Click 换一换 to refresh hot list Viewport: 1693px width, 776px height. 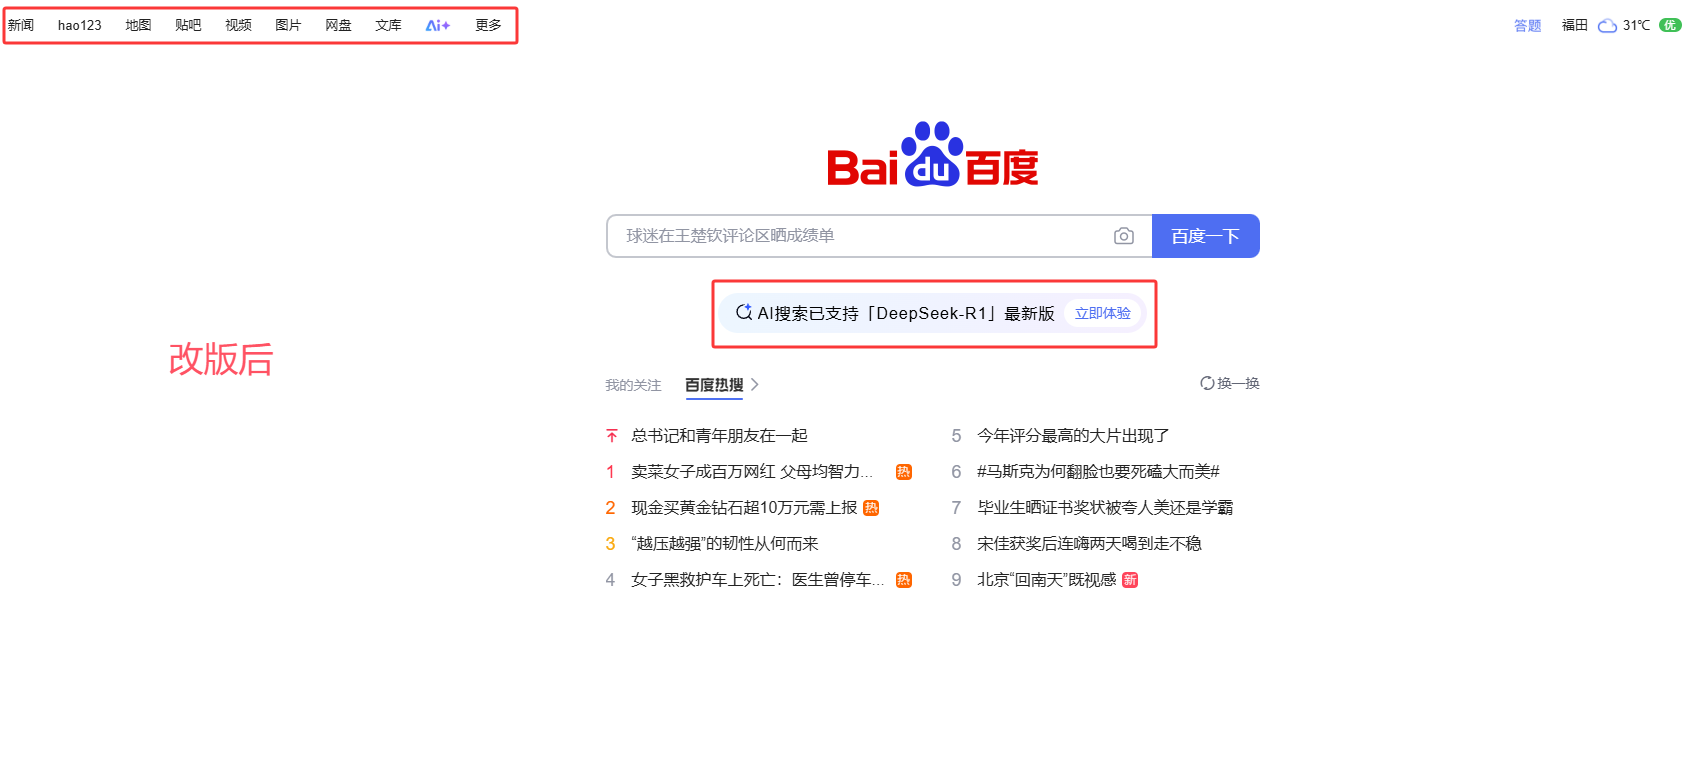(1238, 383)
